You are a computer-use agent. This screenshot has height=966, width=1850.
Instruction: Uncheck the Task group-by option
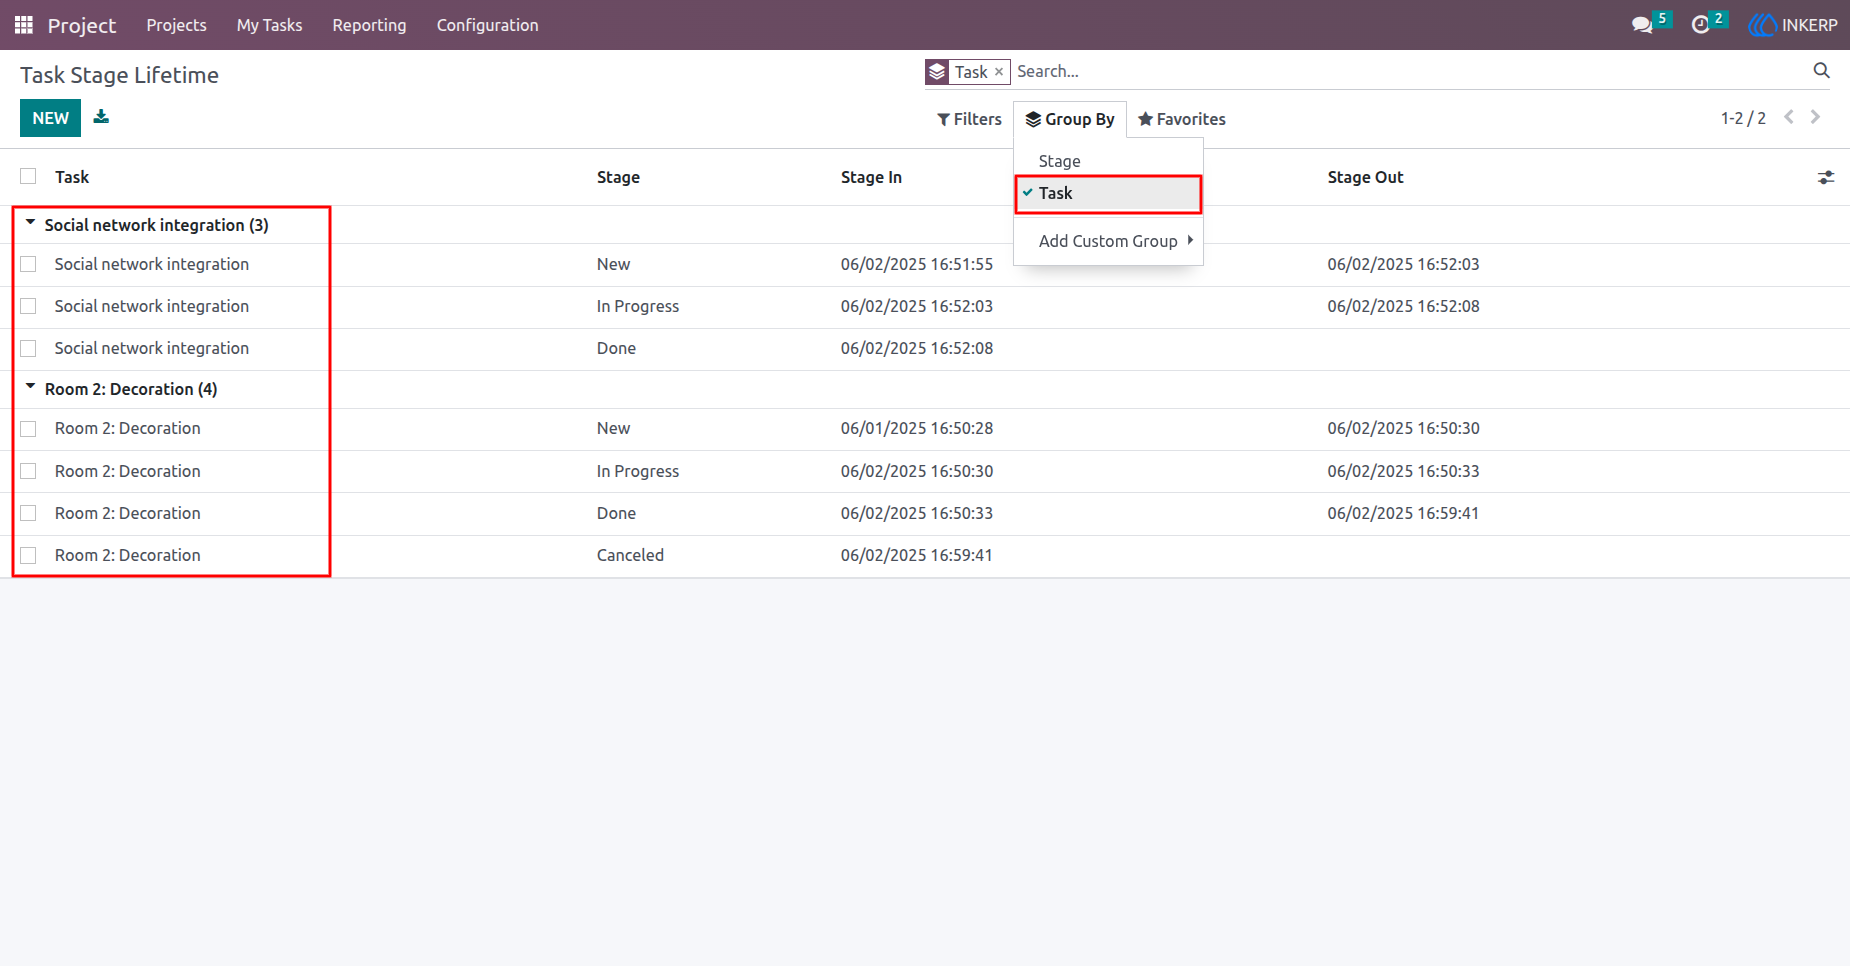point(1108,193)
